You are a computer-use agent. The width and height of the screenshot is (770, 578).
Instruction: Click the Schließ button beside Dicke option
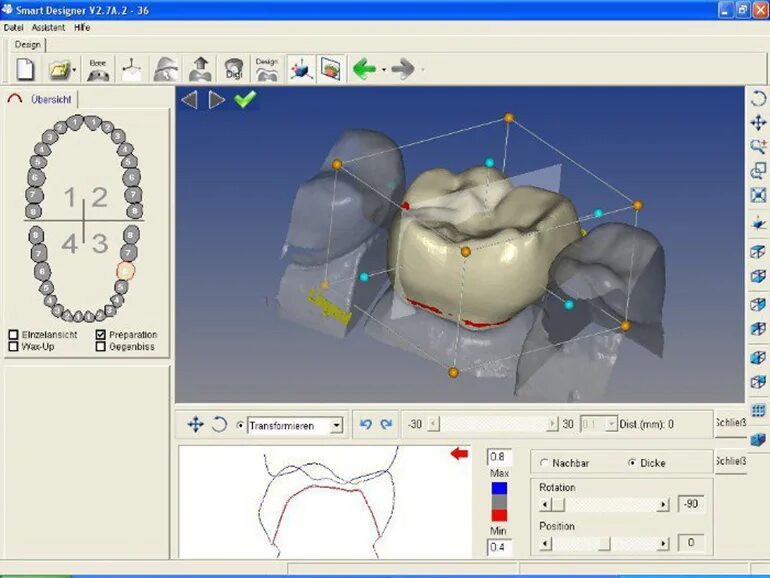tap(730, 461)
